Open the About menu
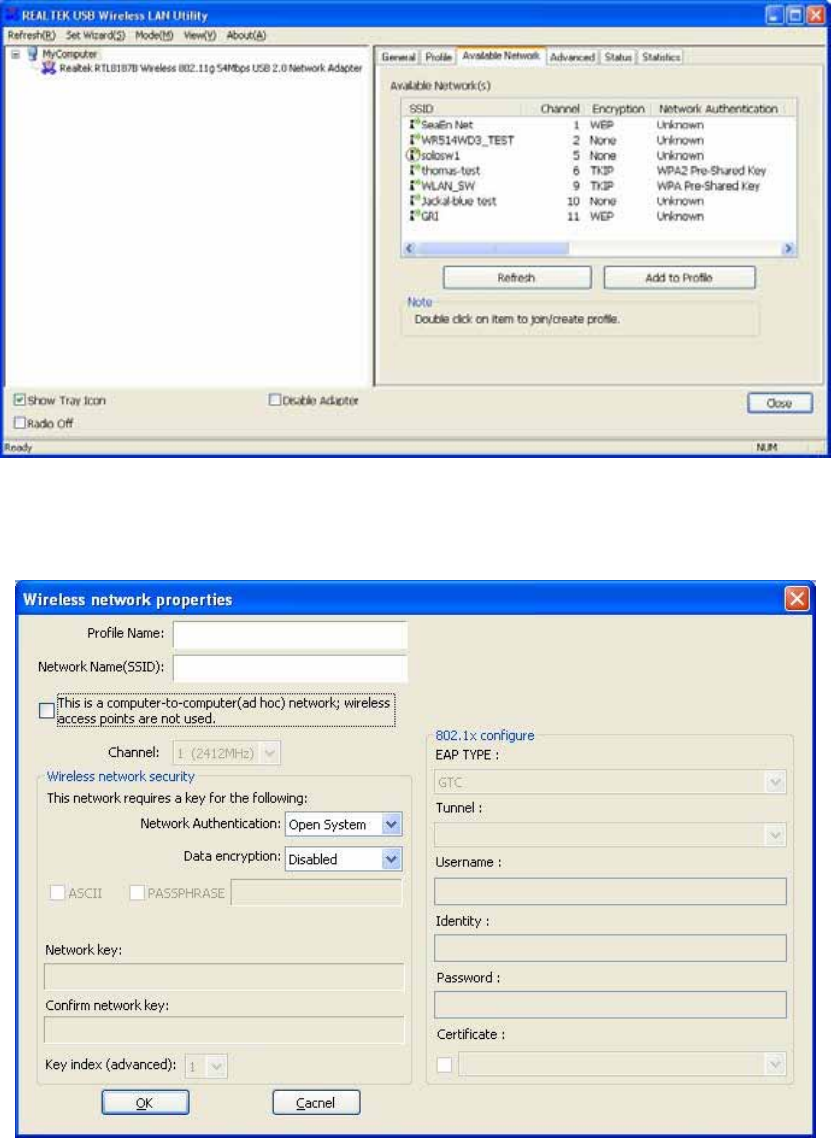Viewport: 831px width, 1138px height. (246, 35)
